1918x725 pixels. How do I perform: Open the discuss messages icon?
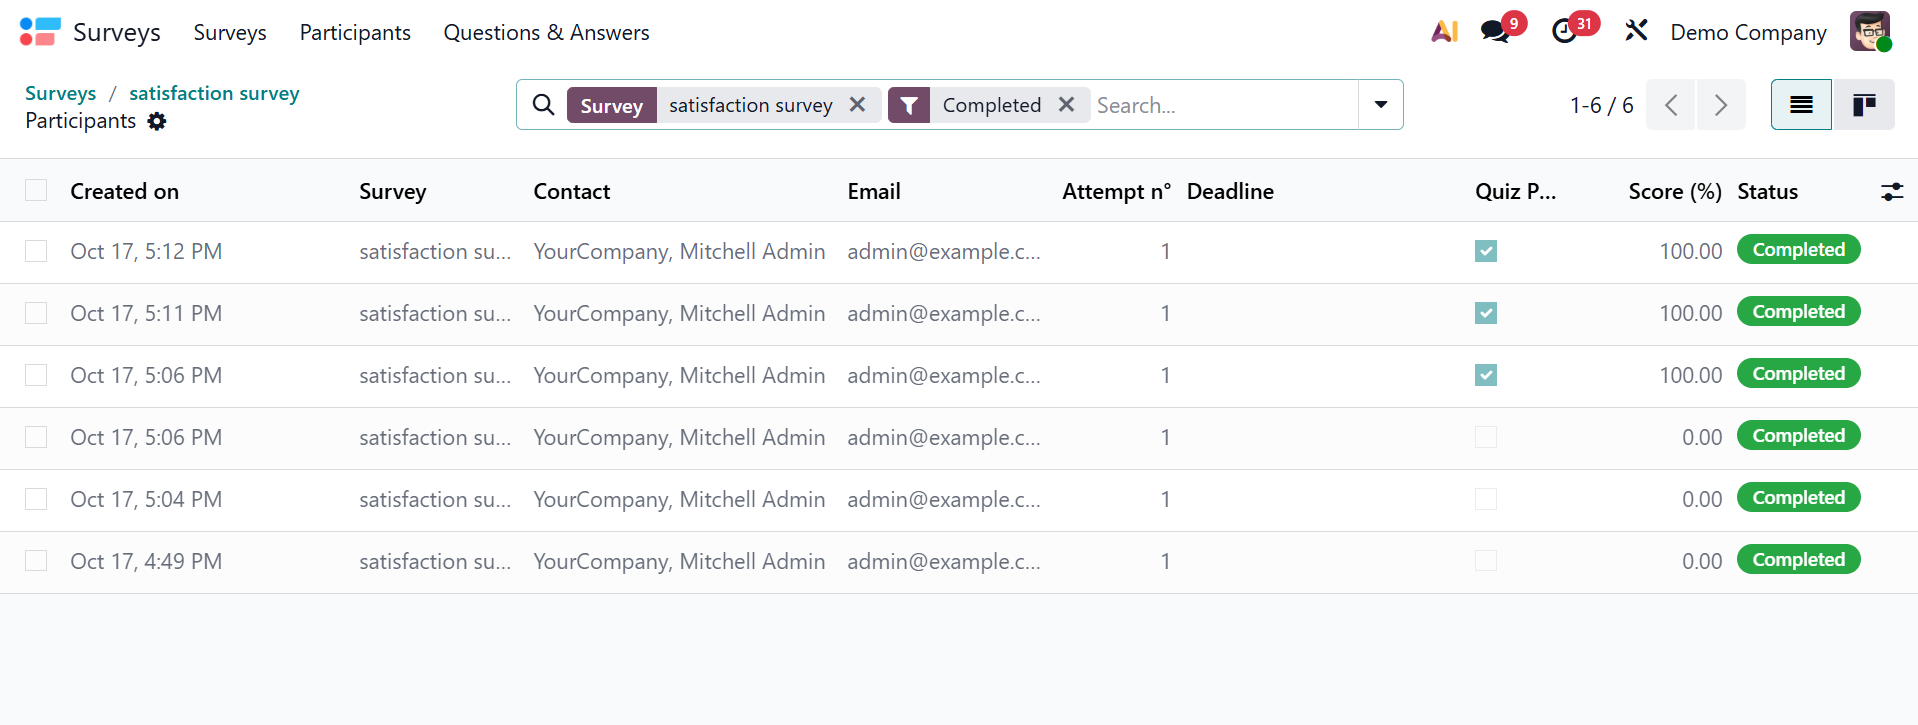pyautogui.click(x=1496, y=32)
